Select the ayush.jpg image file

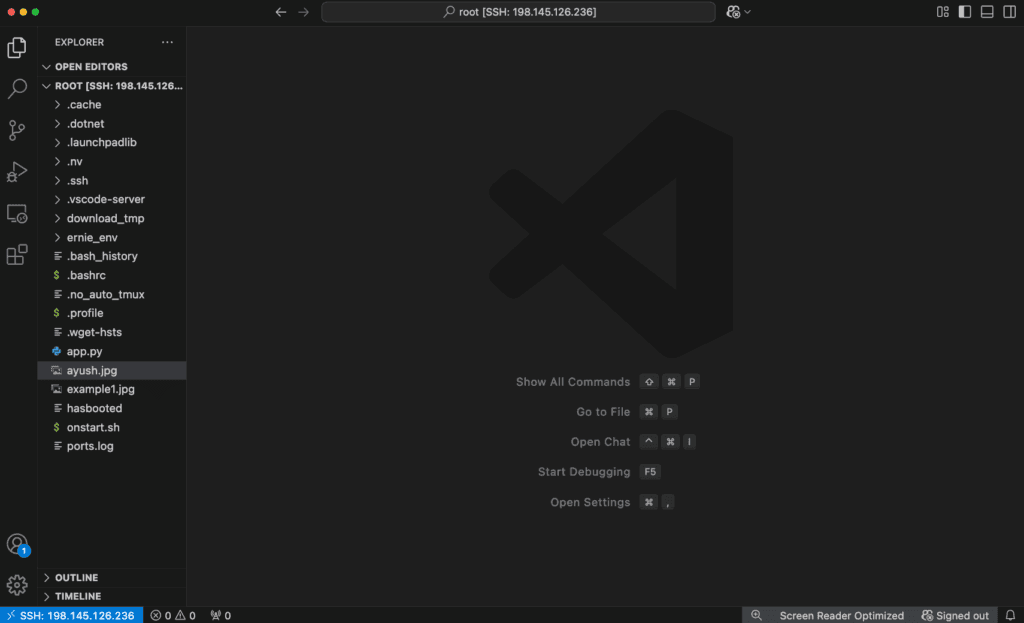click(112, 370)
